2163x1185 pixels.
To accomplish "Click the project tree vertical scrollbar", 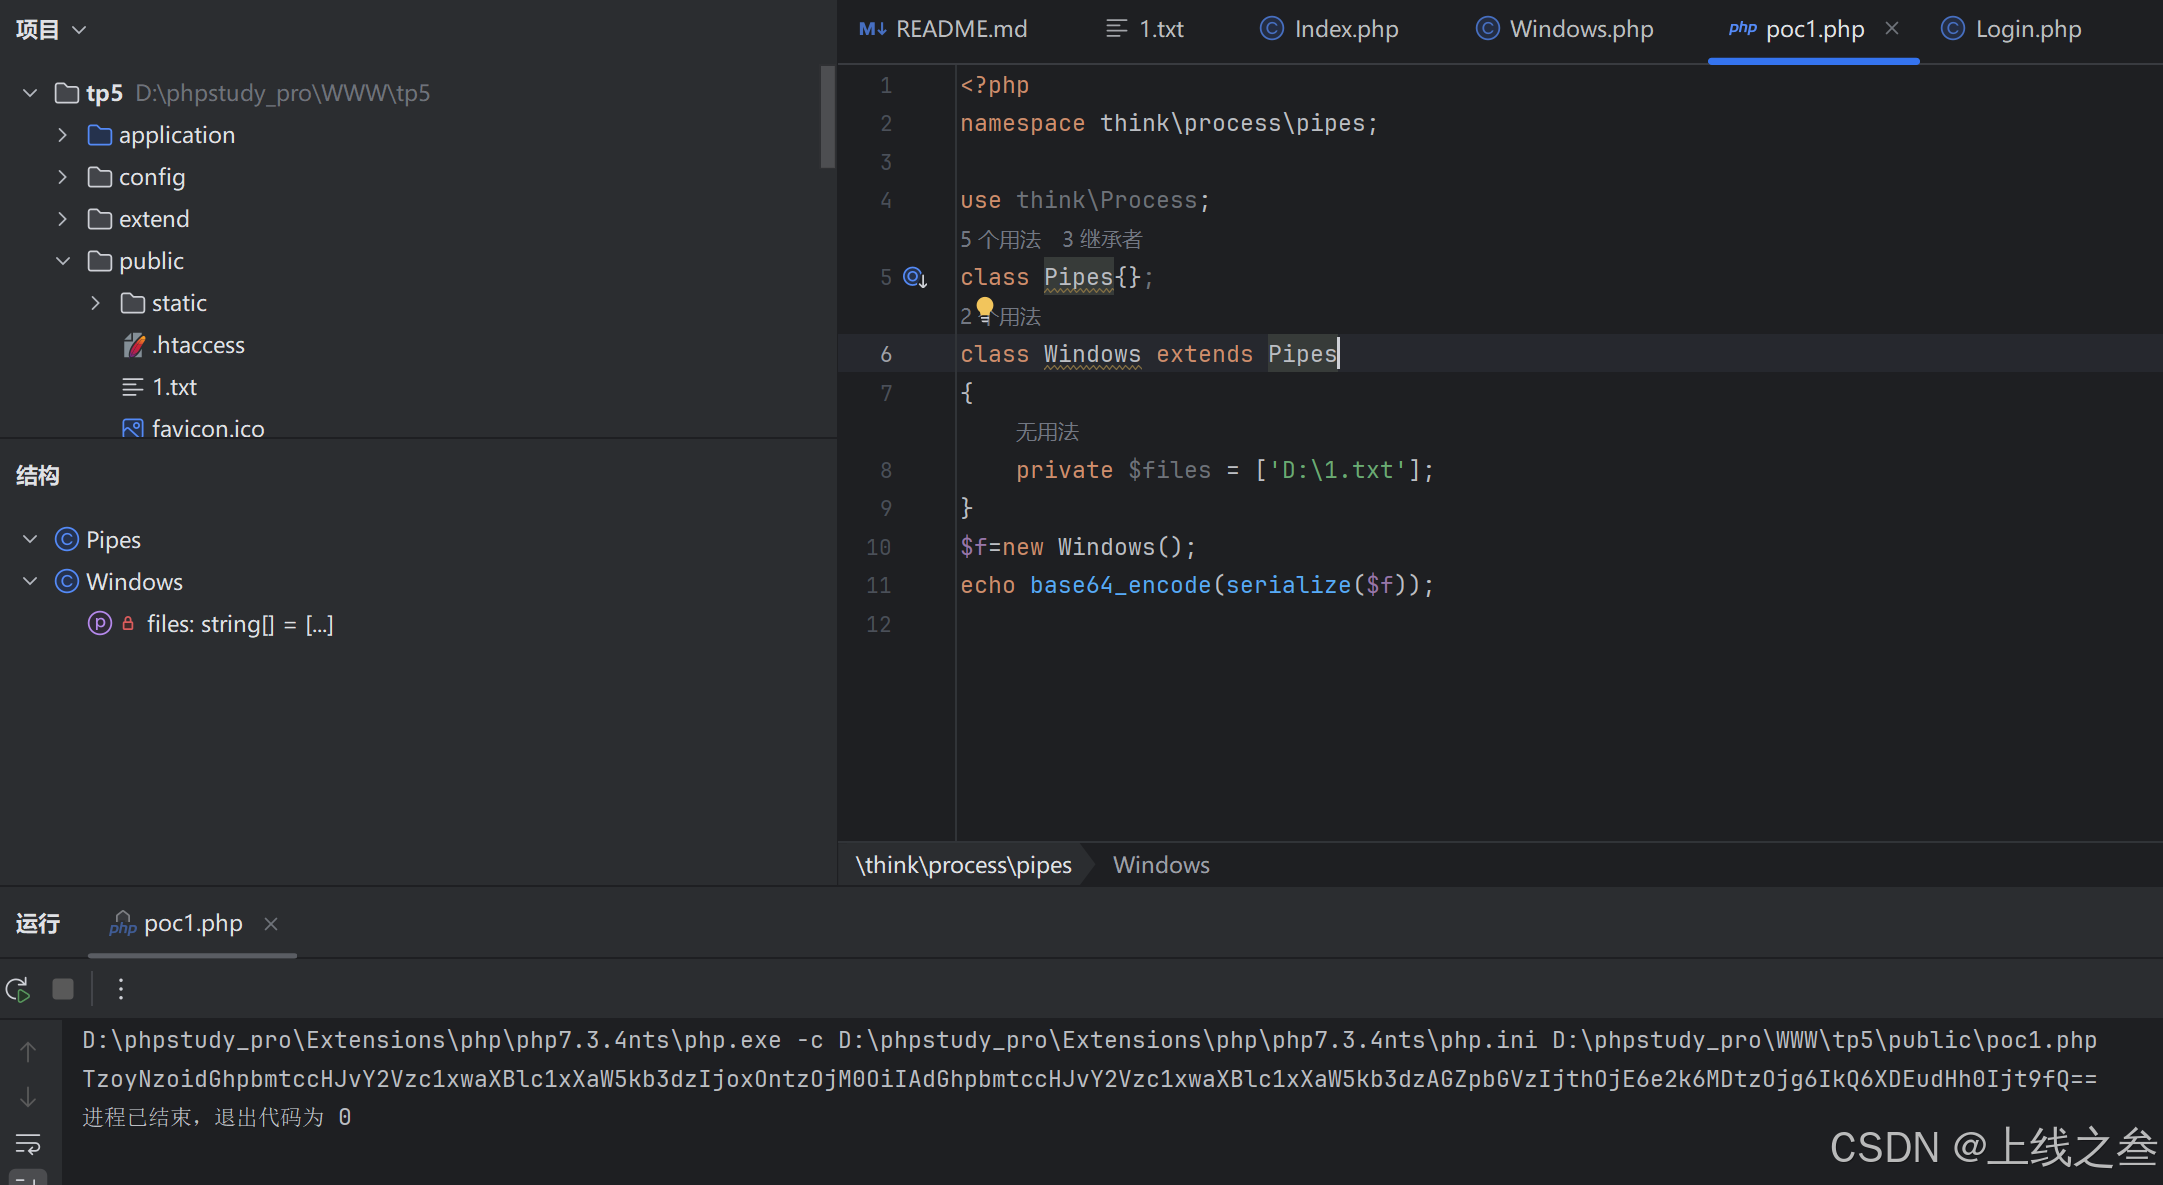I will (x=827, y=118).
